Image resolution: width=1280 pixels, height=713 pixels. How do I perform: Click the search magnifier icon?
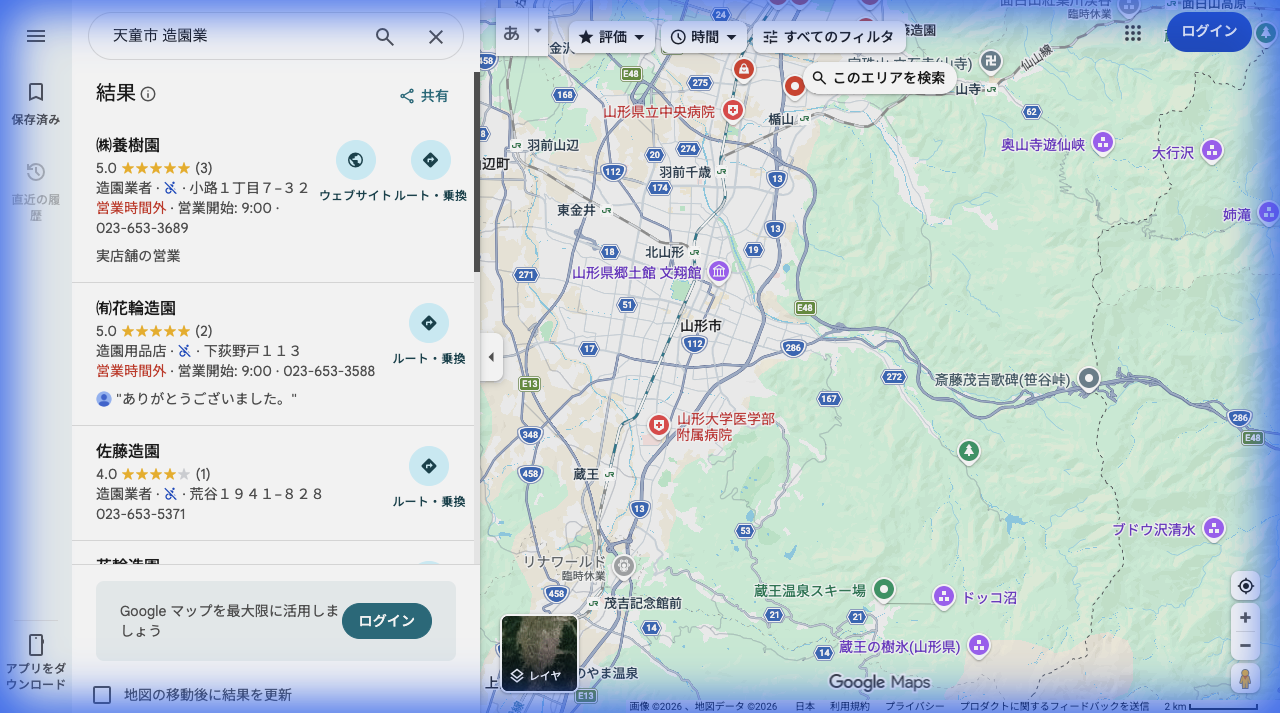385,37
